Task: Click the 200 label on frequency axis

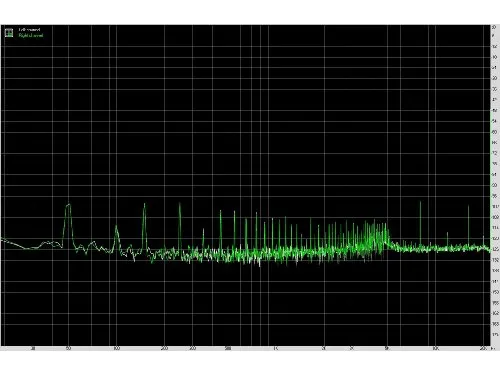Action: click(164, 349)
